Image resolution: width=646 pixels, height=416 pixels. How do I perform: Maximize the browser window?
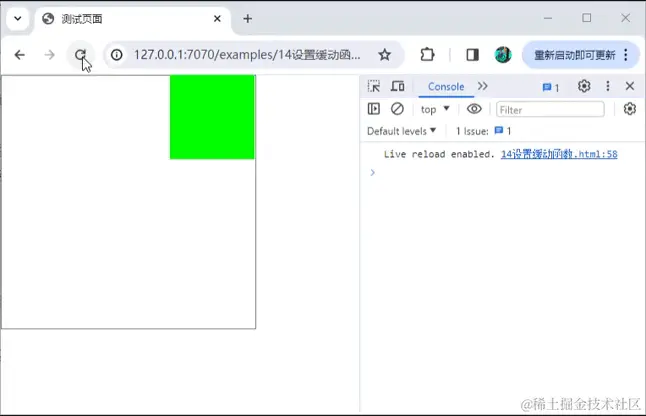click(587, 18)
